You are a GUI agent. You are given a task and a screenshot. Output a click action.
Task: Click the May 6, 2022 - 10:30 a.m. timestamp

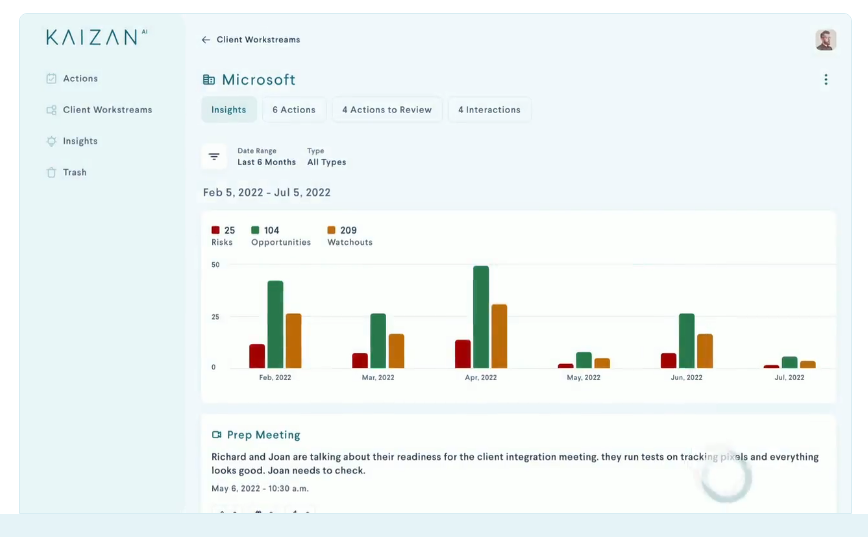tap(260, 489)
